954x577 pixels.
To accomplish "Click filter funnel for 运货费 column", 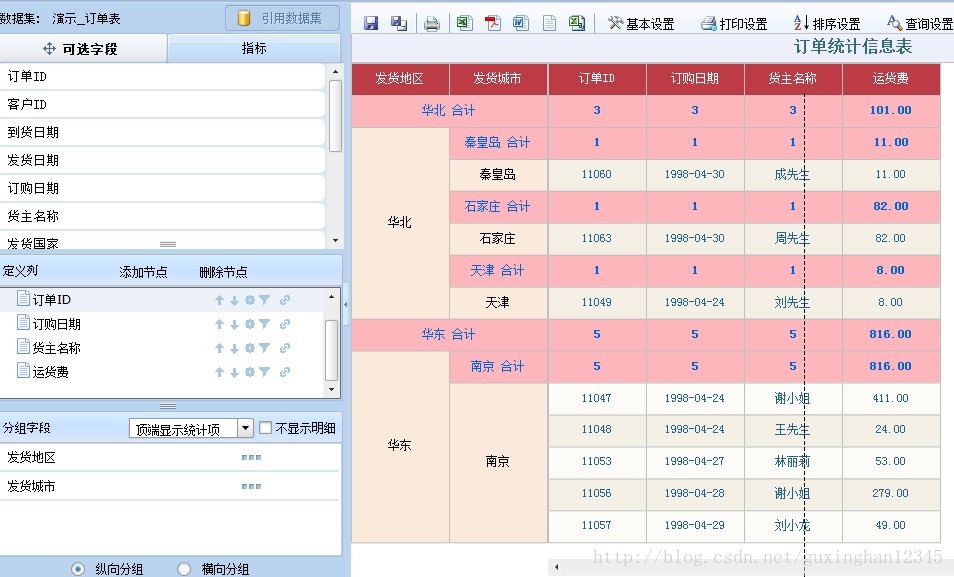I will 264,372.
